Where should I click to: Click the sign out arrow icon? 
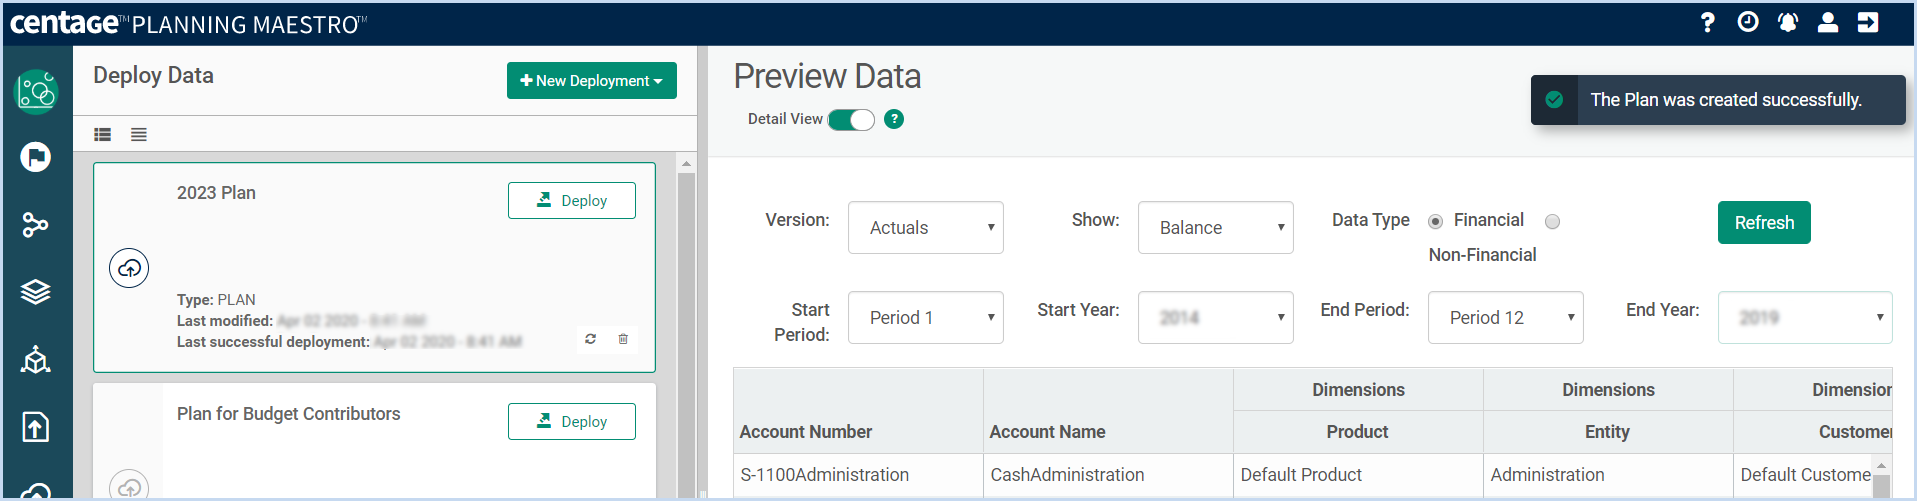(x=1868, y=22)
